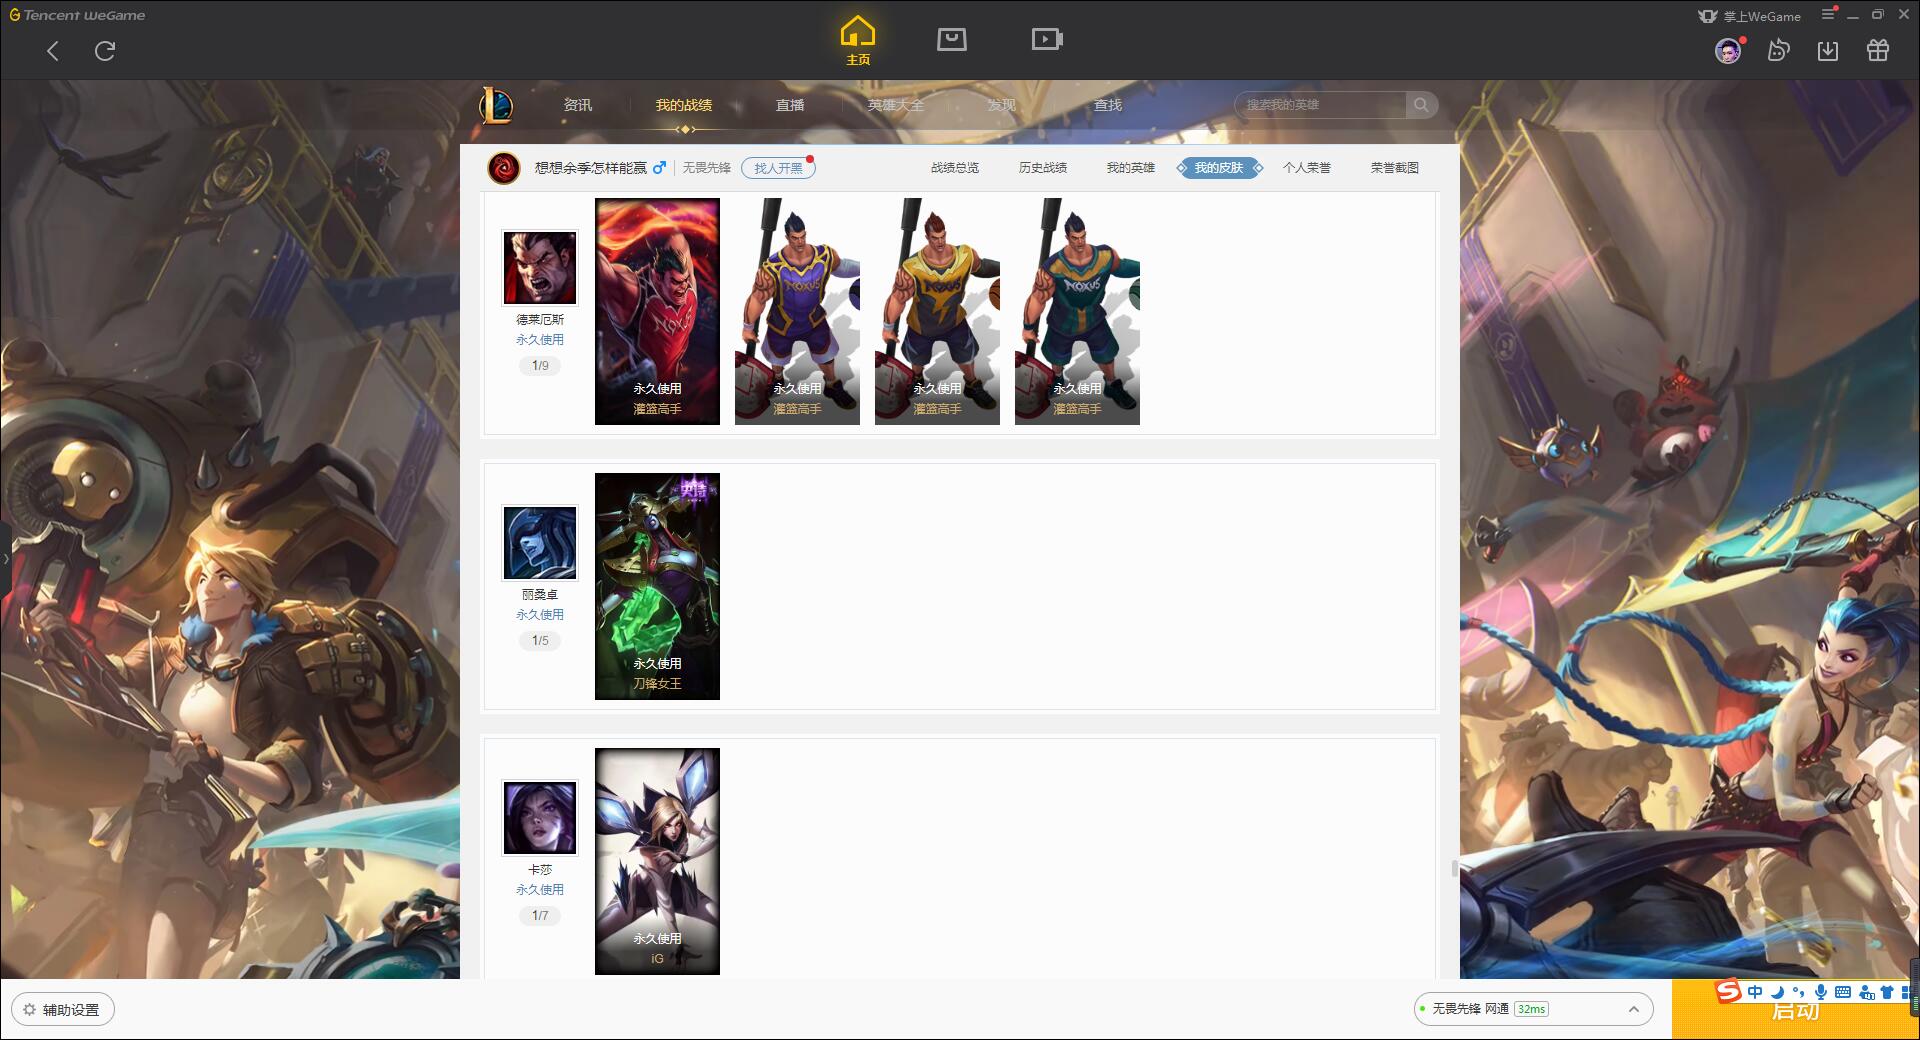Switch to 荣誉截图 sub-tab

pyautogui.click(x=1395, y=168)
